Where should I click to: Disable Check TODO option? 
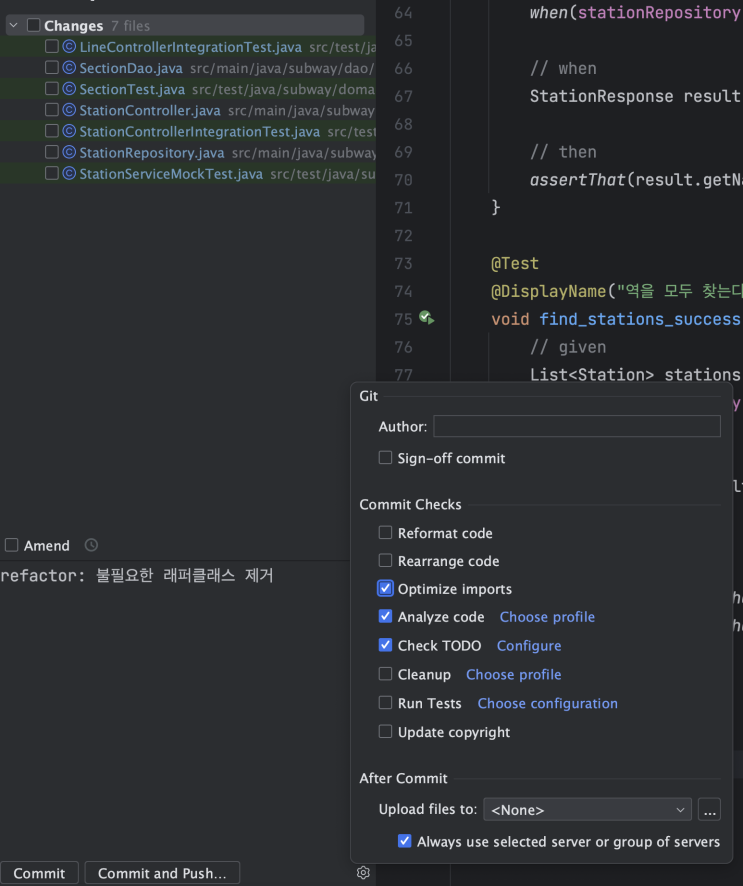pos(385,645)
